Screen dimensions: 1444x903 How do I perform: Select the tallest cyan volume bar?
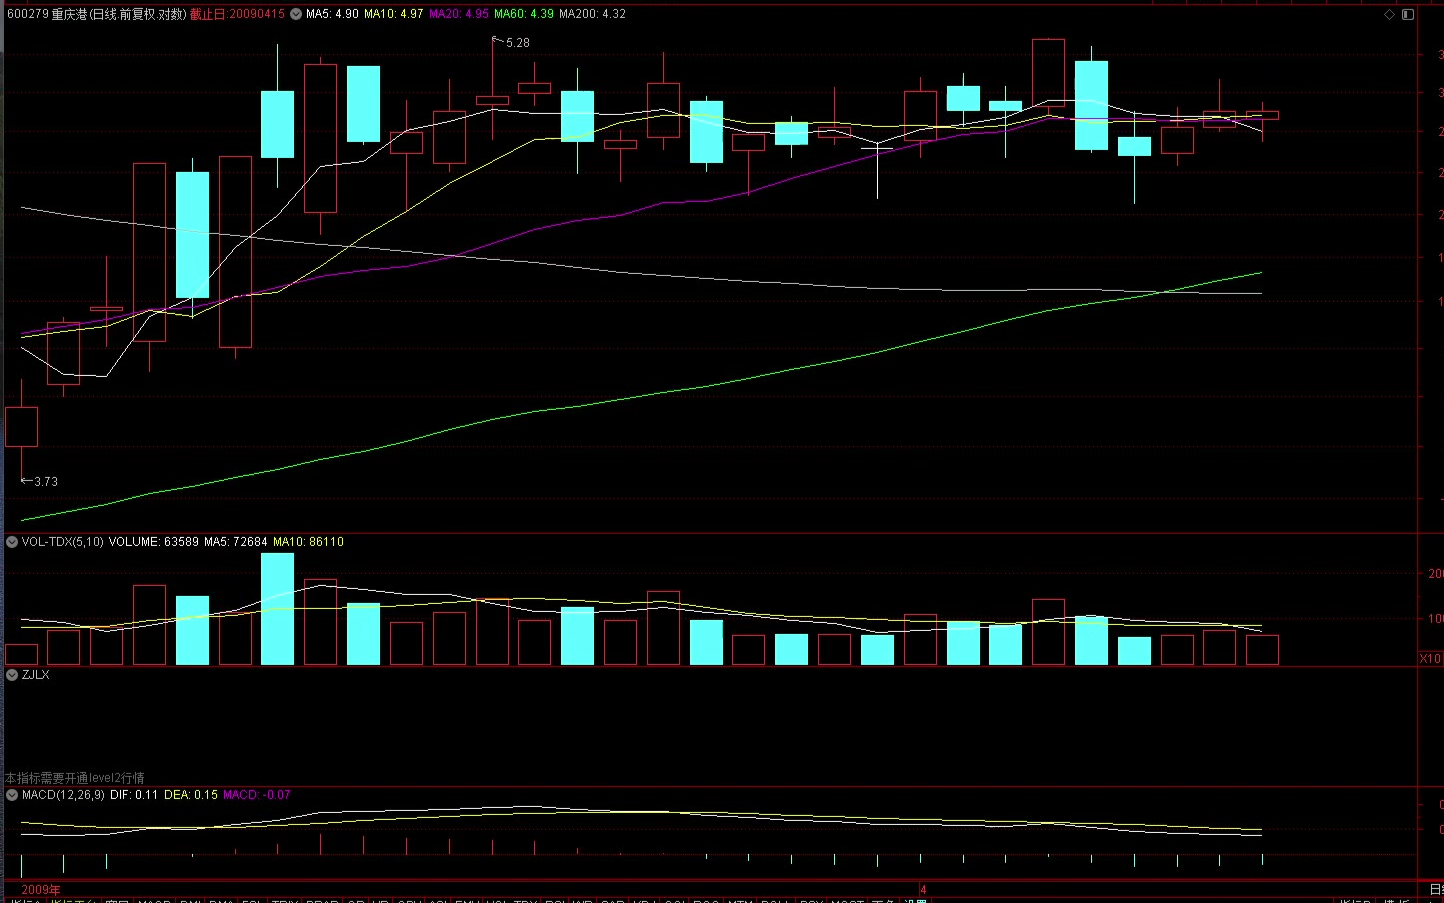[277, 608]
